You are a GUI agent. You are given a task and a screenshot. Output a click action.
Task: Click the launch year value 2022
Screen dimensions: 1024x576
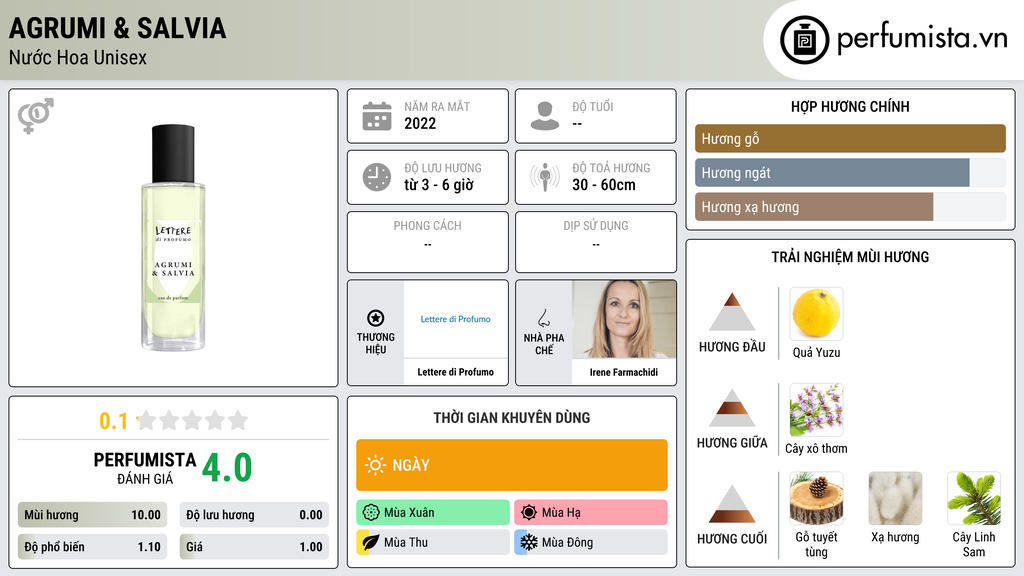click(420, 123)
